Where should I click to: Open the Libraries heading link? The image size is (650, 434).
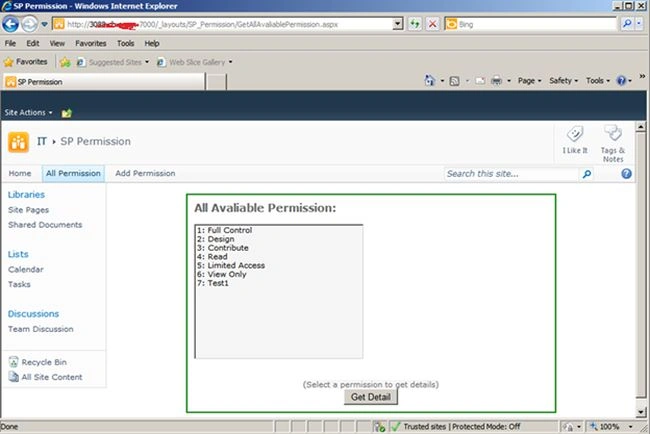26,194
